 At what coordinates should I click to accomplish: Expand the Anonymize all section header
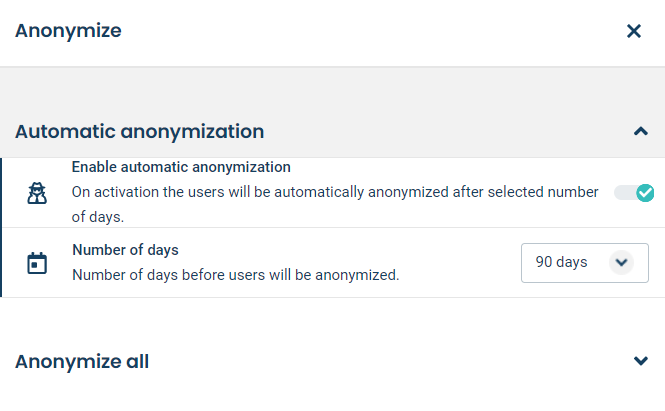tap(332, 361)
